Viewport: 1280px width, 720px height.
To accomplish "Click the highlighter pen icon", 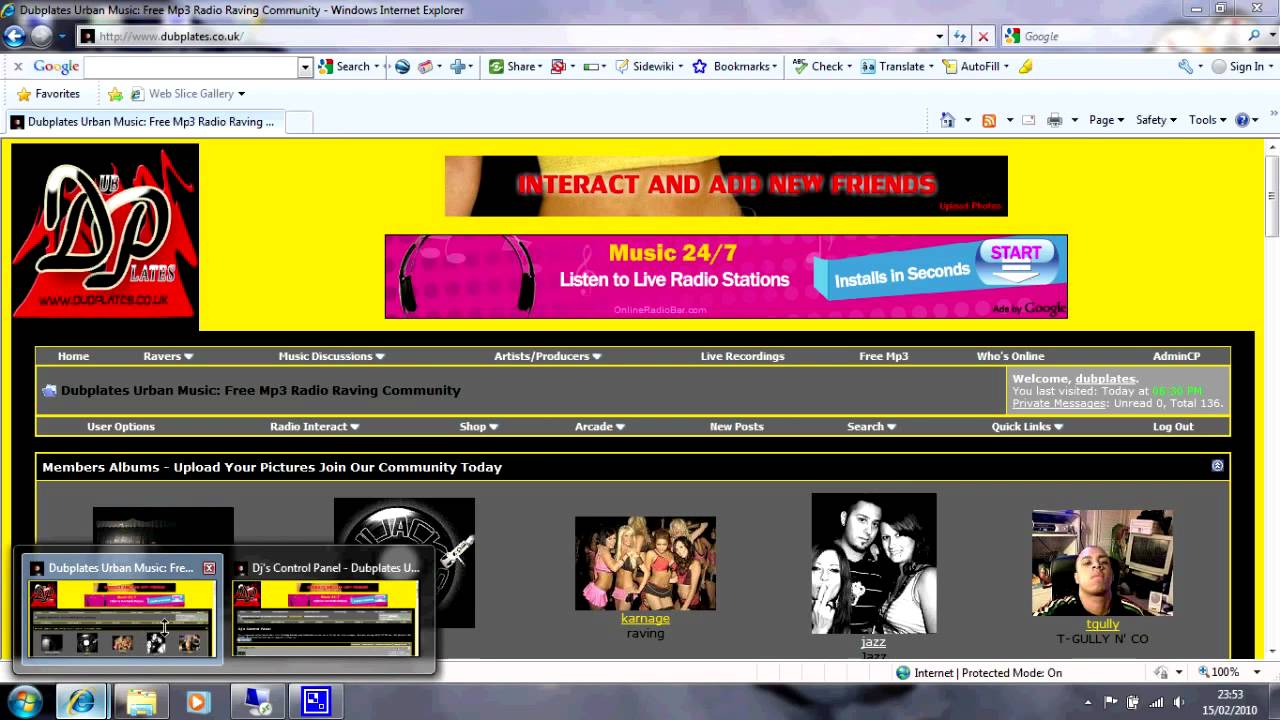I will (x=1025, y=66).
